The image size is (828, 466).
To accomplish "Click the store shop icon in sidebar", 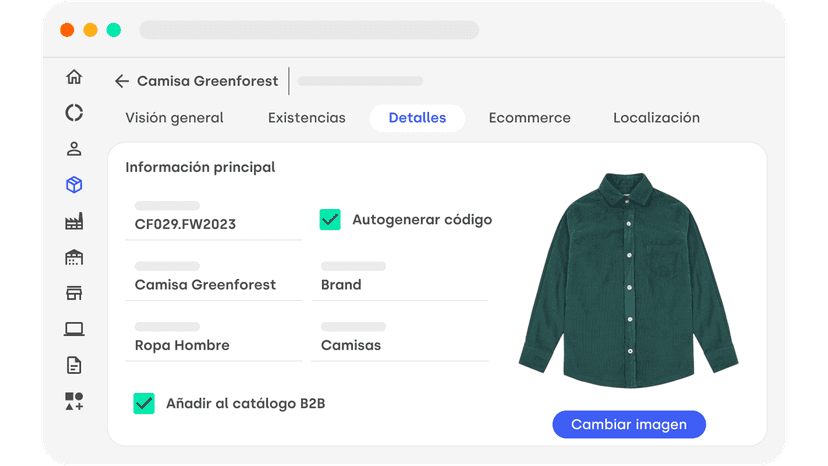I will (x=74, y=293).
